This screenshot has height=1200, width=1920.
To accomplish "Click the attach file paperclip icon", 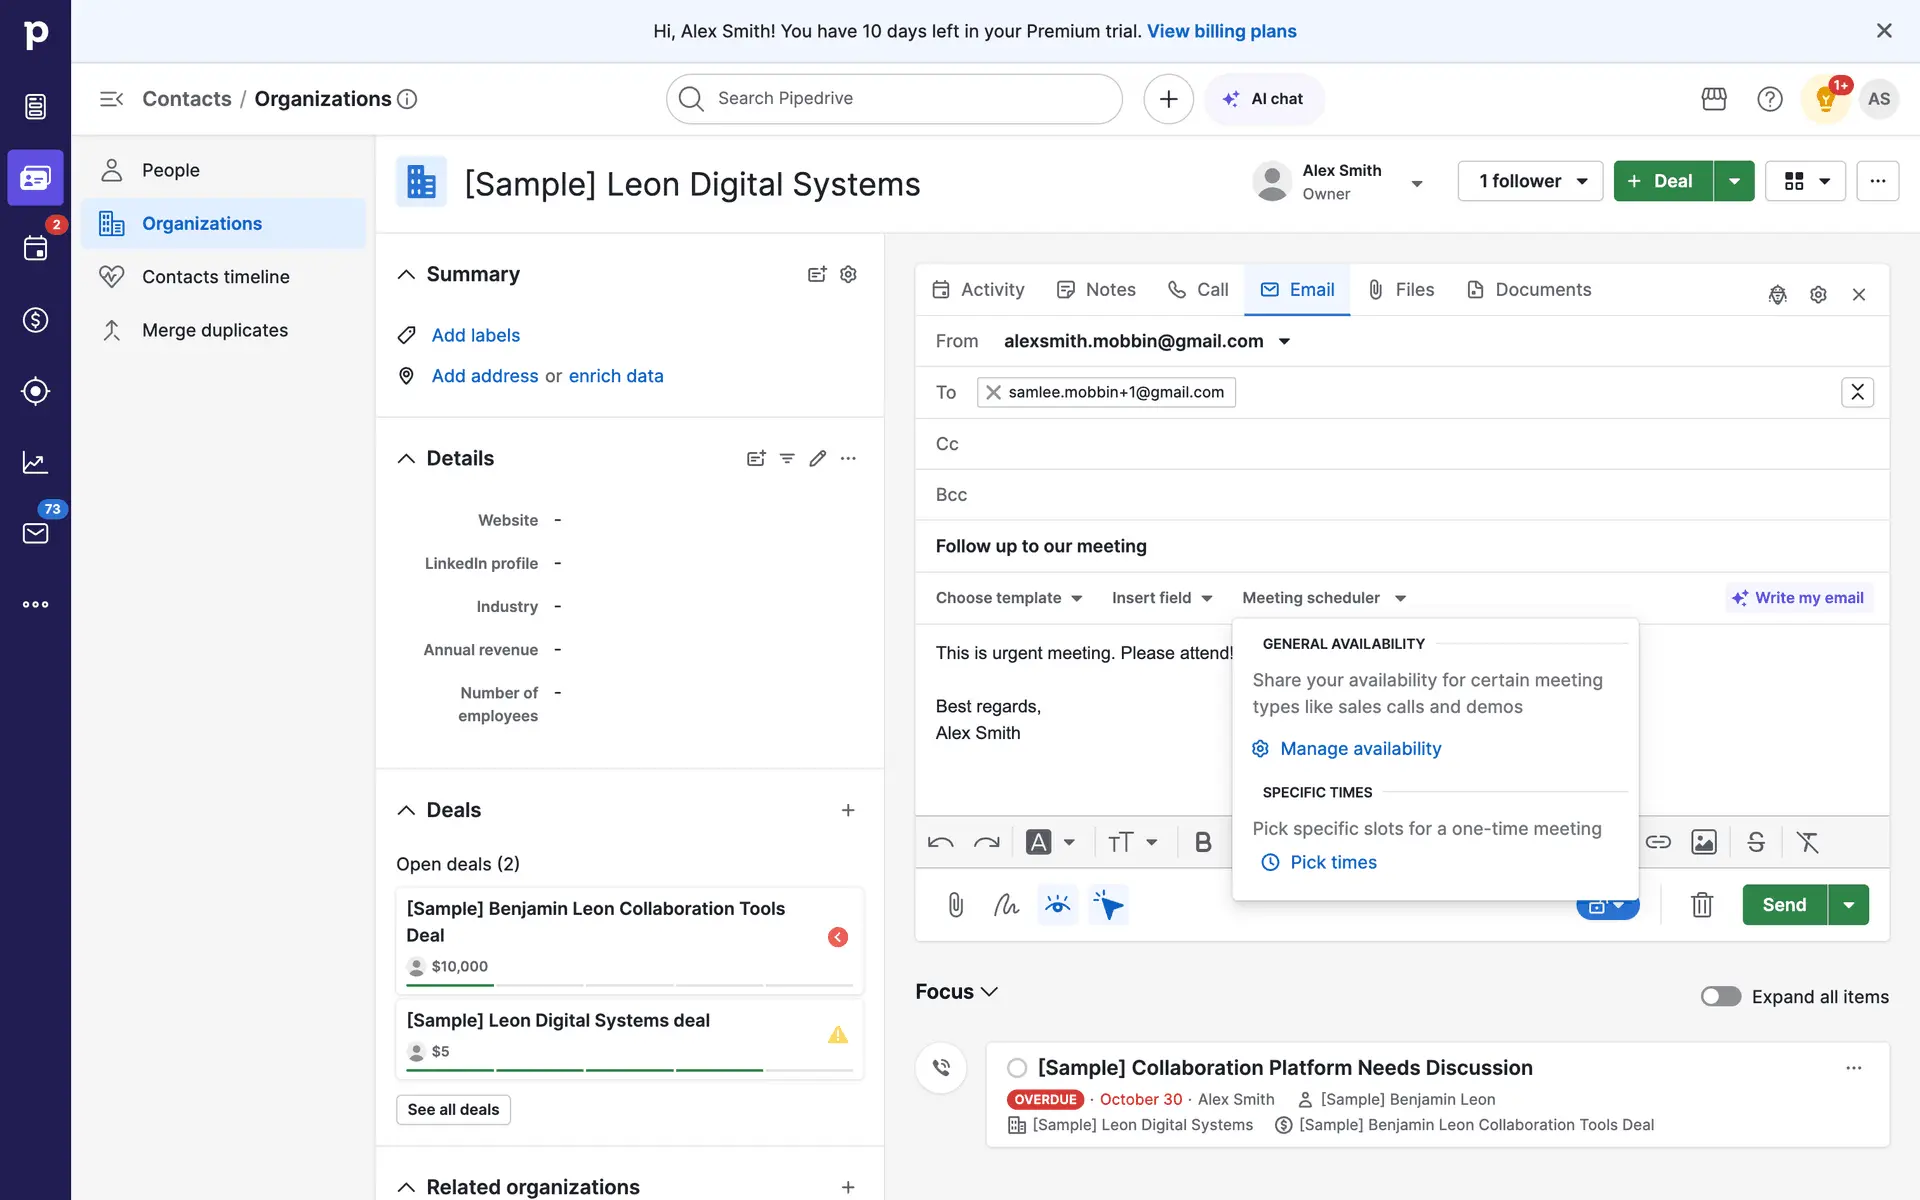I will coord(955,905).
